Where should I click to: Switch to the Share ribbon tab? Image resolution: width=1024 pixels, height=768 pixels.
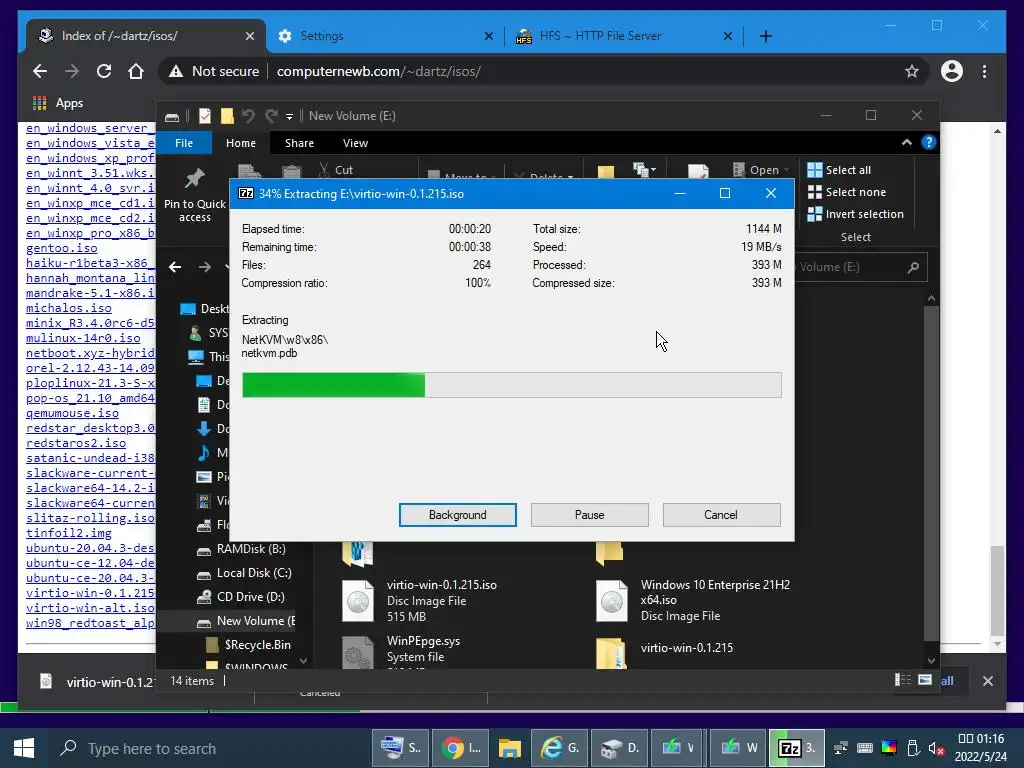299,142
